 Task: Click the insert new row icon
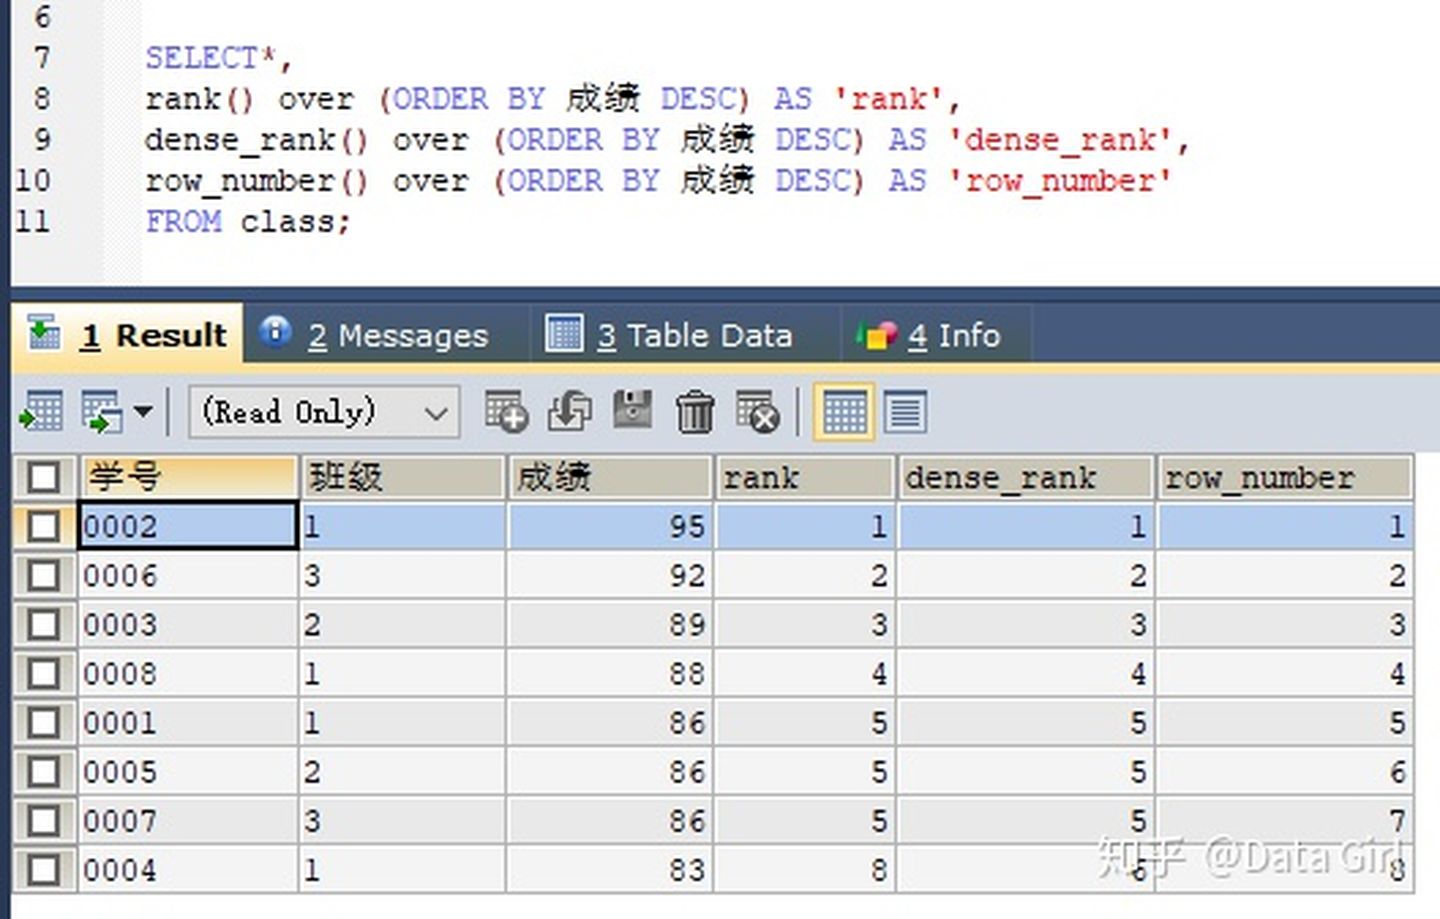[505, 411]
